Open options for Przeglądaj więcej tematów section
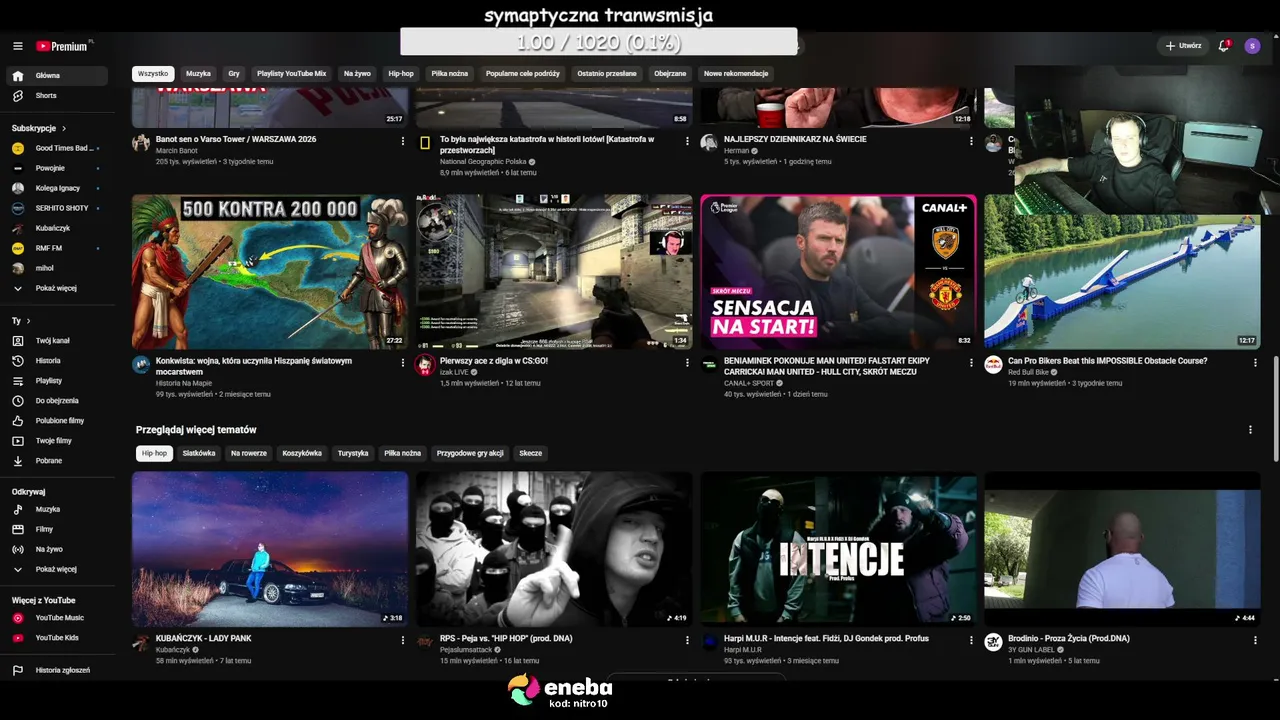This screenshot has height=720, width=1280. (1250, 430)
